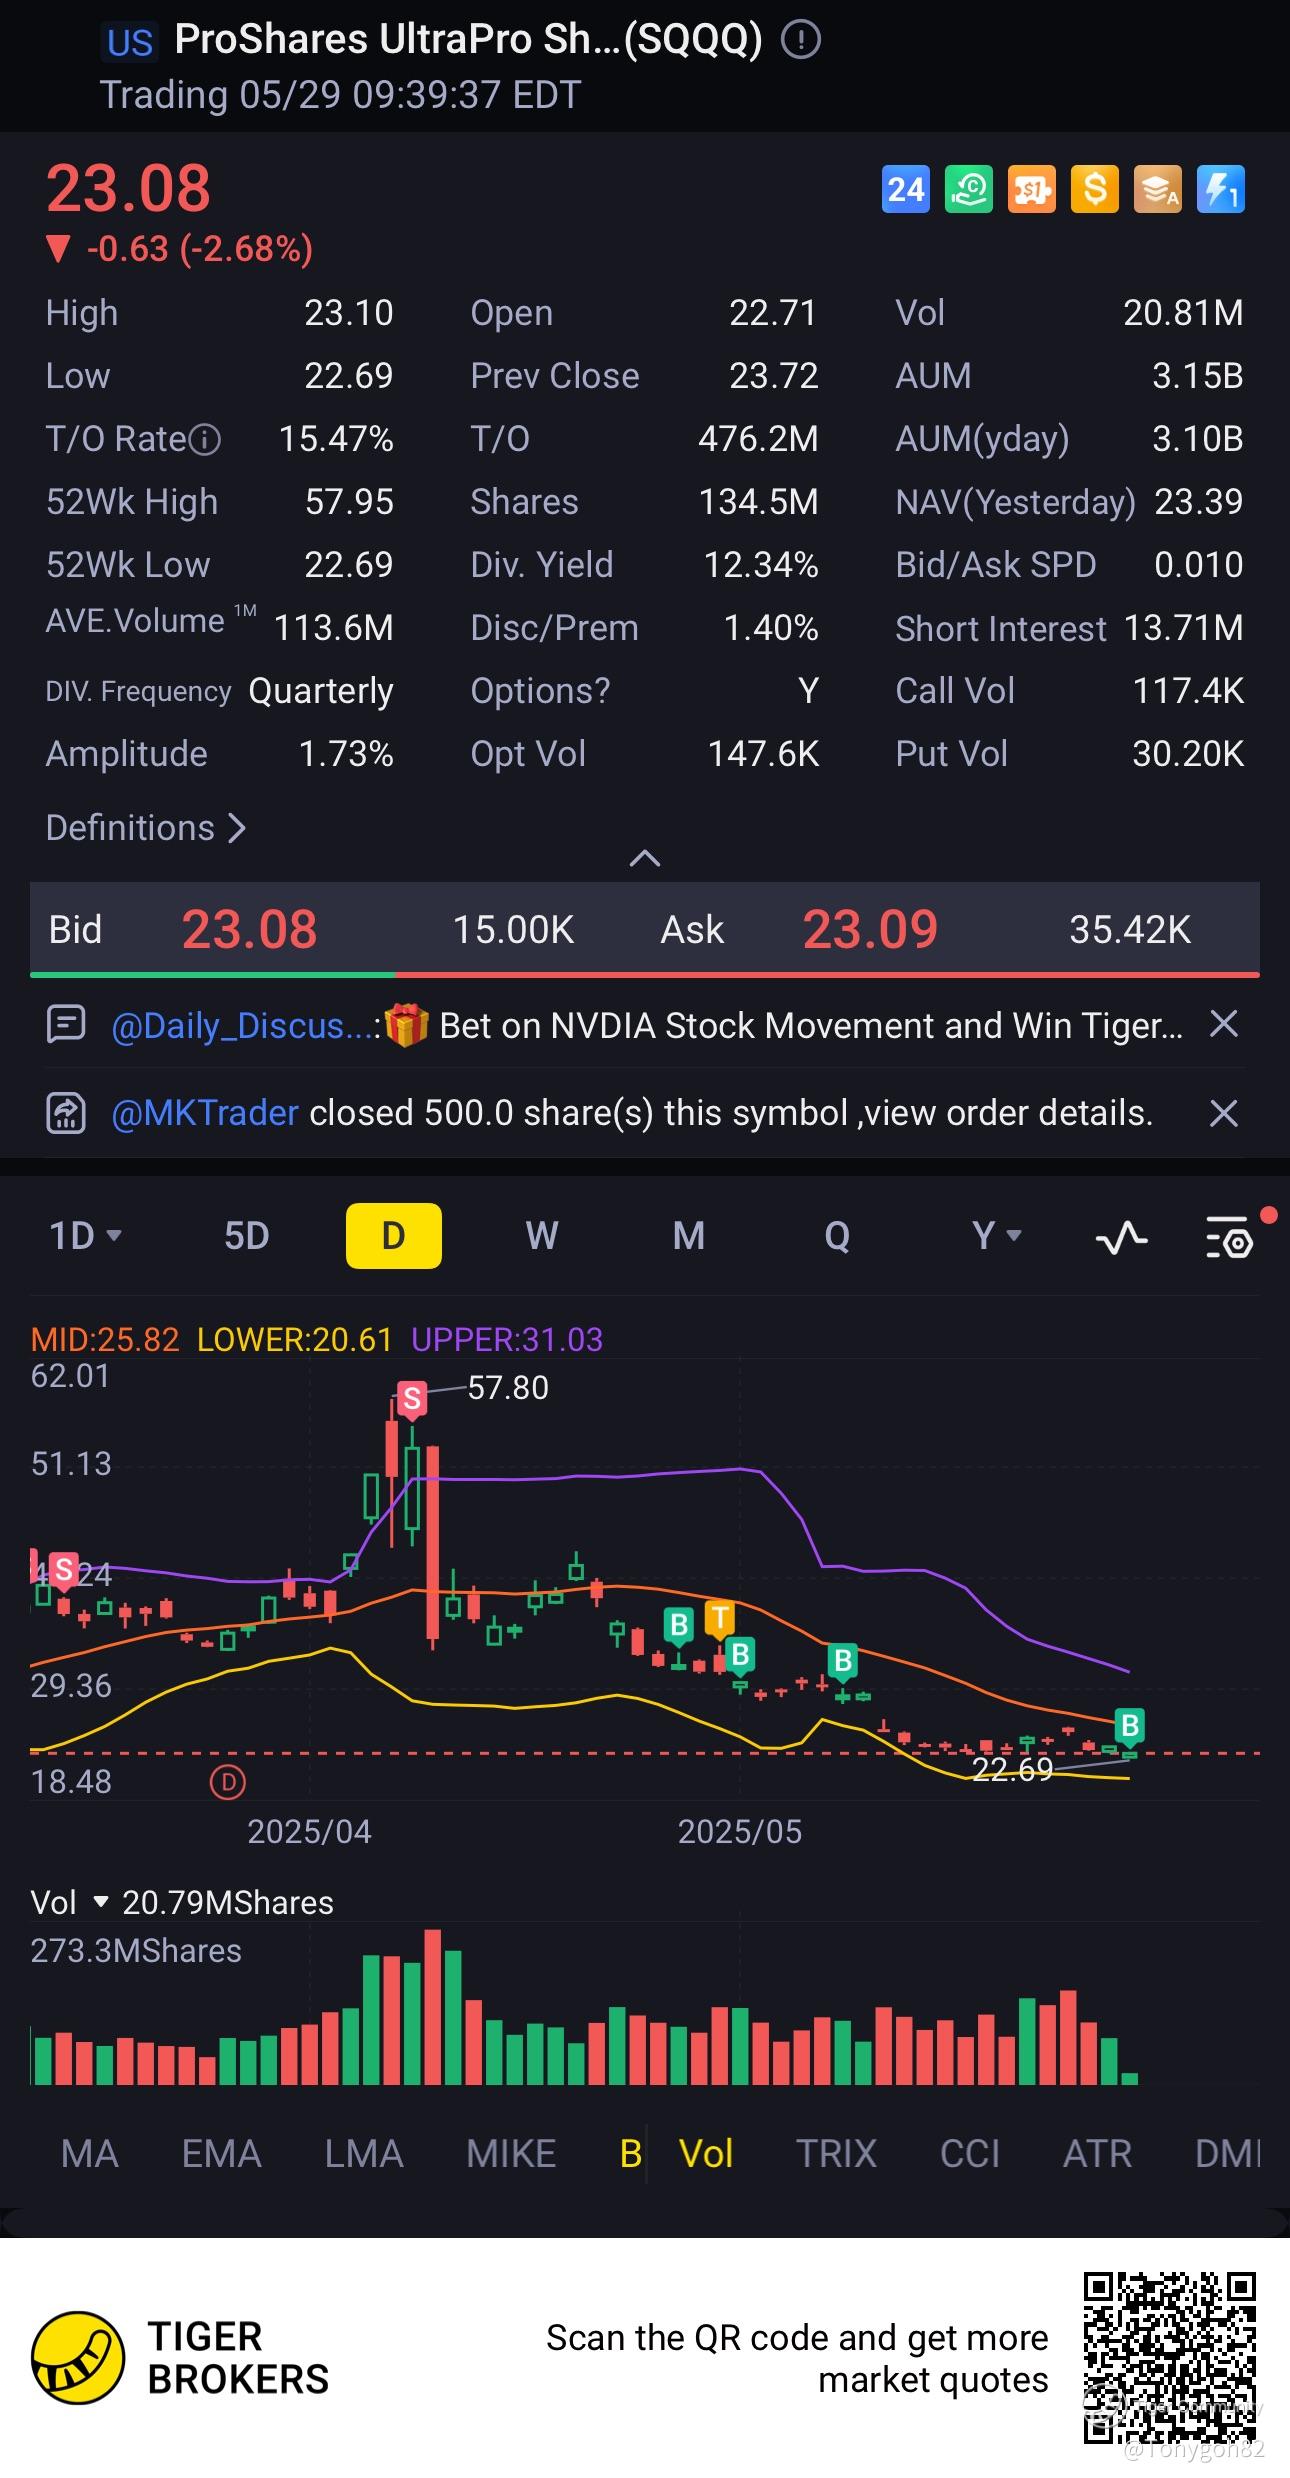Select the CCI indicator

pyautogui.click(x=970, y=2153)
